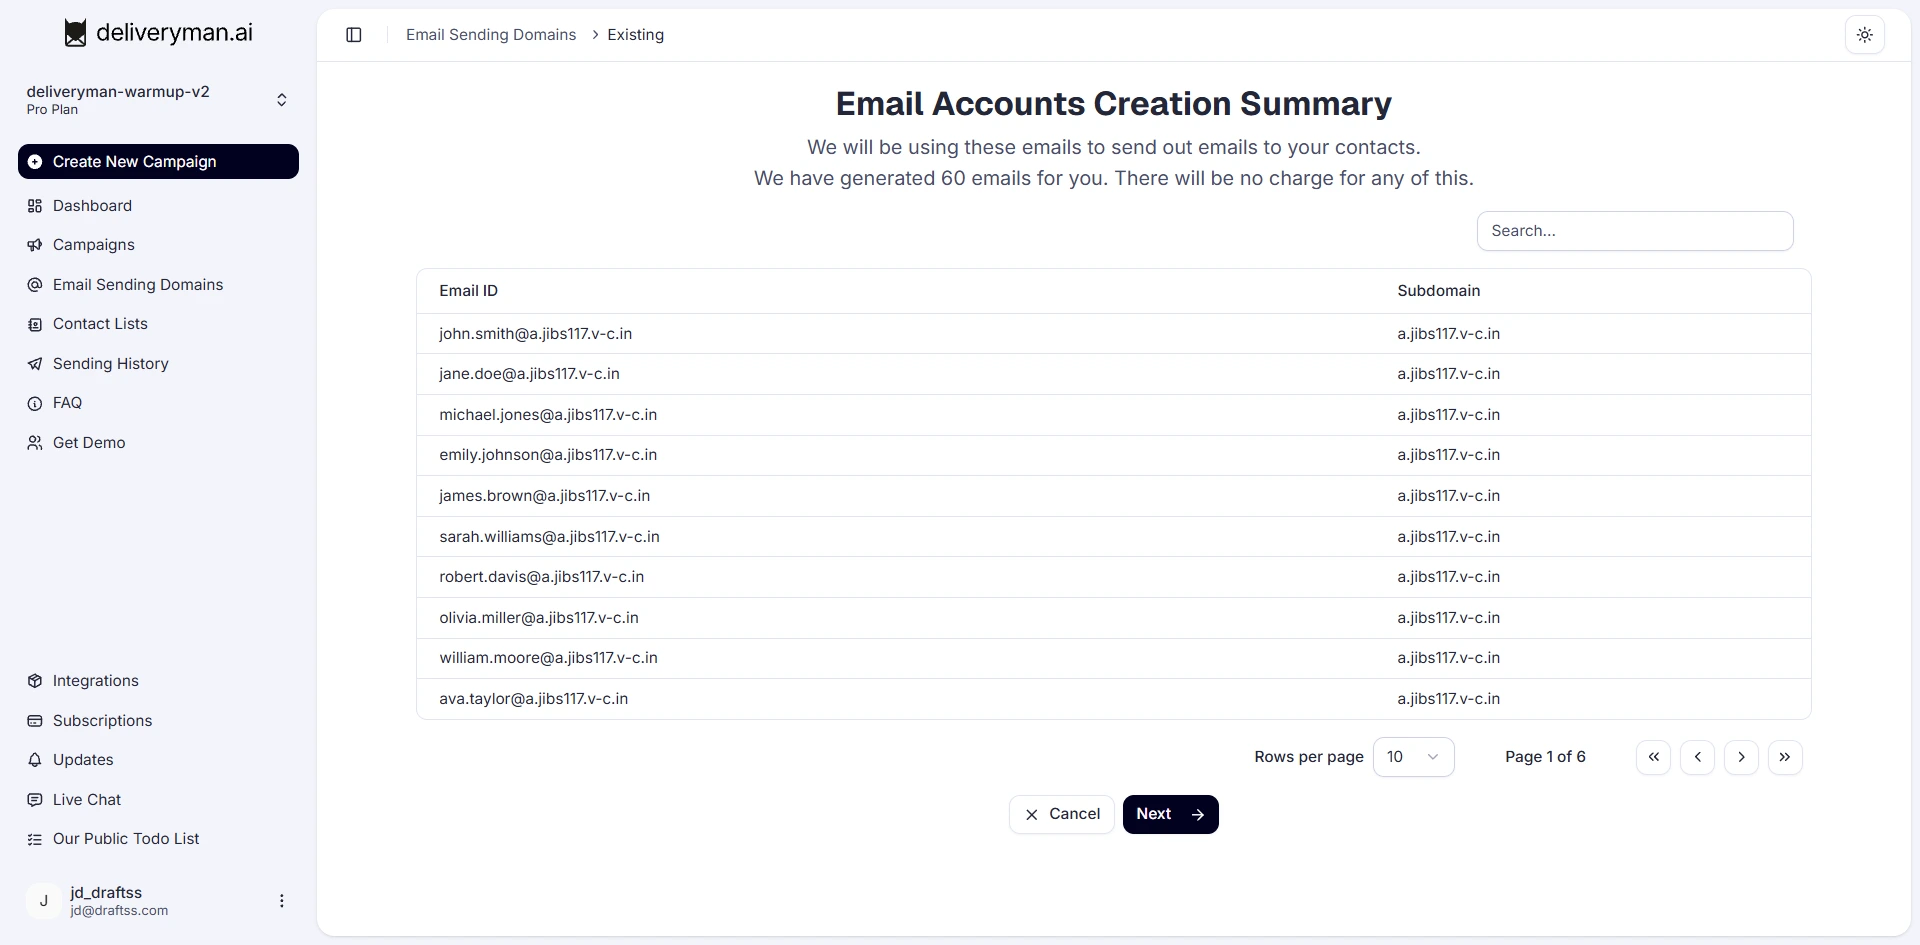The height and width of the screenshot is (945, 1920).
Task: Click the Campaigns megaphone icon
Action: pyautogui.click(x=35, y=245)
